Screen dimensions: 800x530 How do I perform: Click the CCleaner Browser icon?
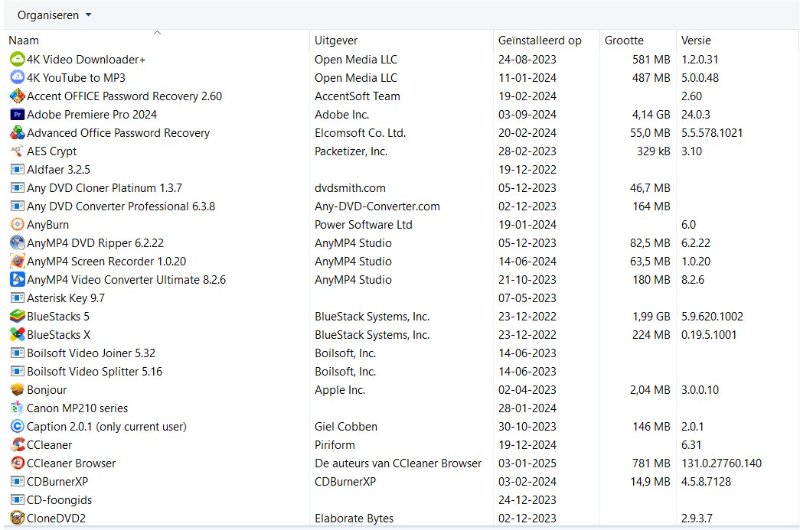(17, 463)
